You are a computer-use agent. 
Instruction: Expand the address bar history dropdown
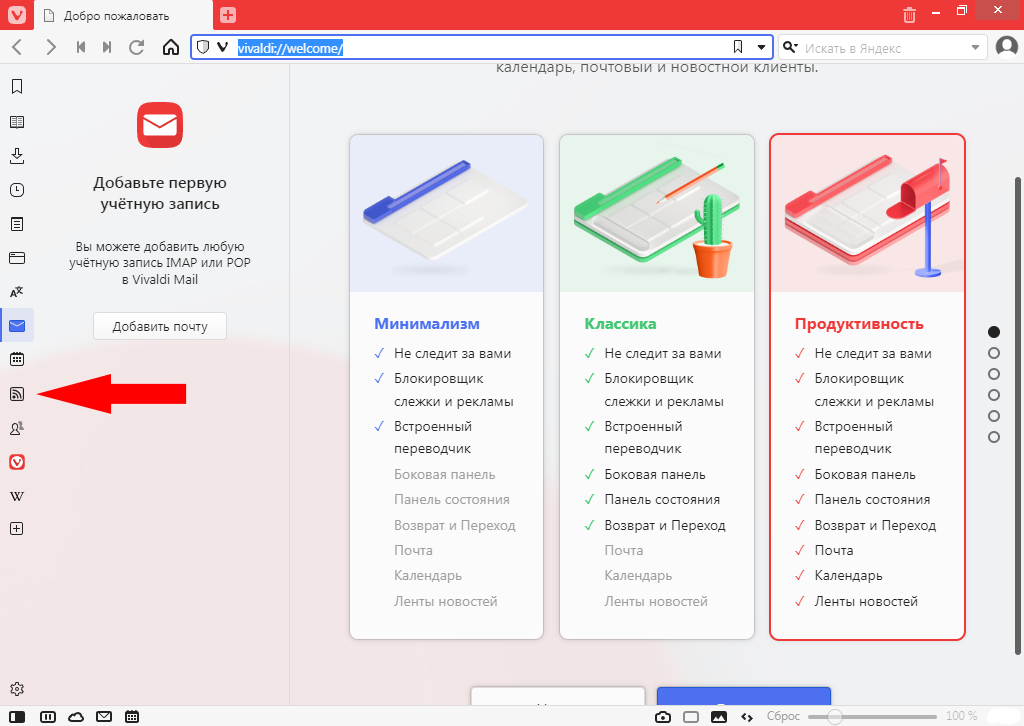tap(761, 47)
